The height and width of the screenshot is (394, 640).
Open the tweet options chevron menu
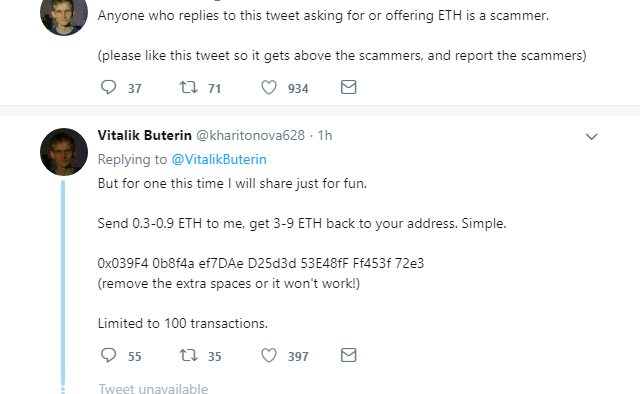coord(591,136)
